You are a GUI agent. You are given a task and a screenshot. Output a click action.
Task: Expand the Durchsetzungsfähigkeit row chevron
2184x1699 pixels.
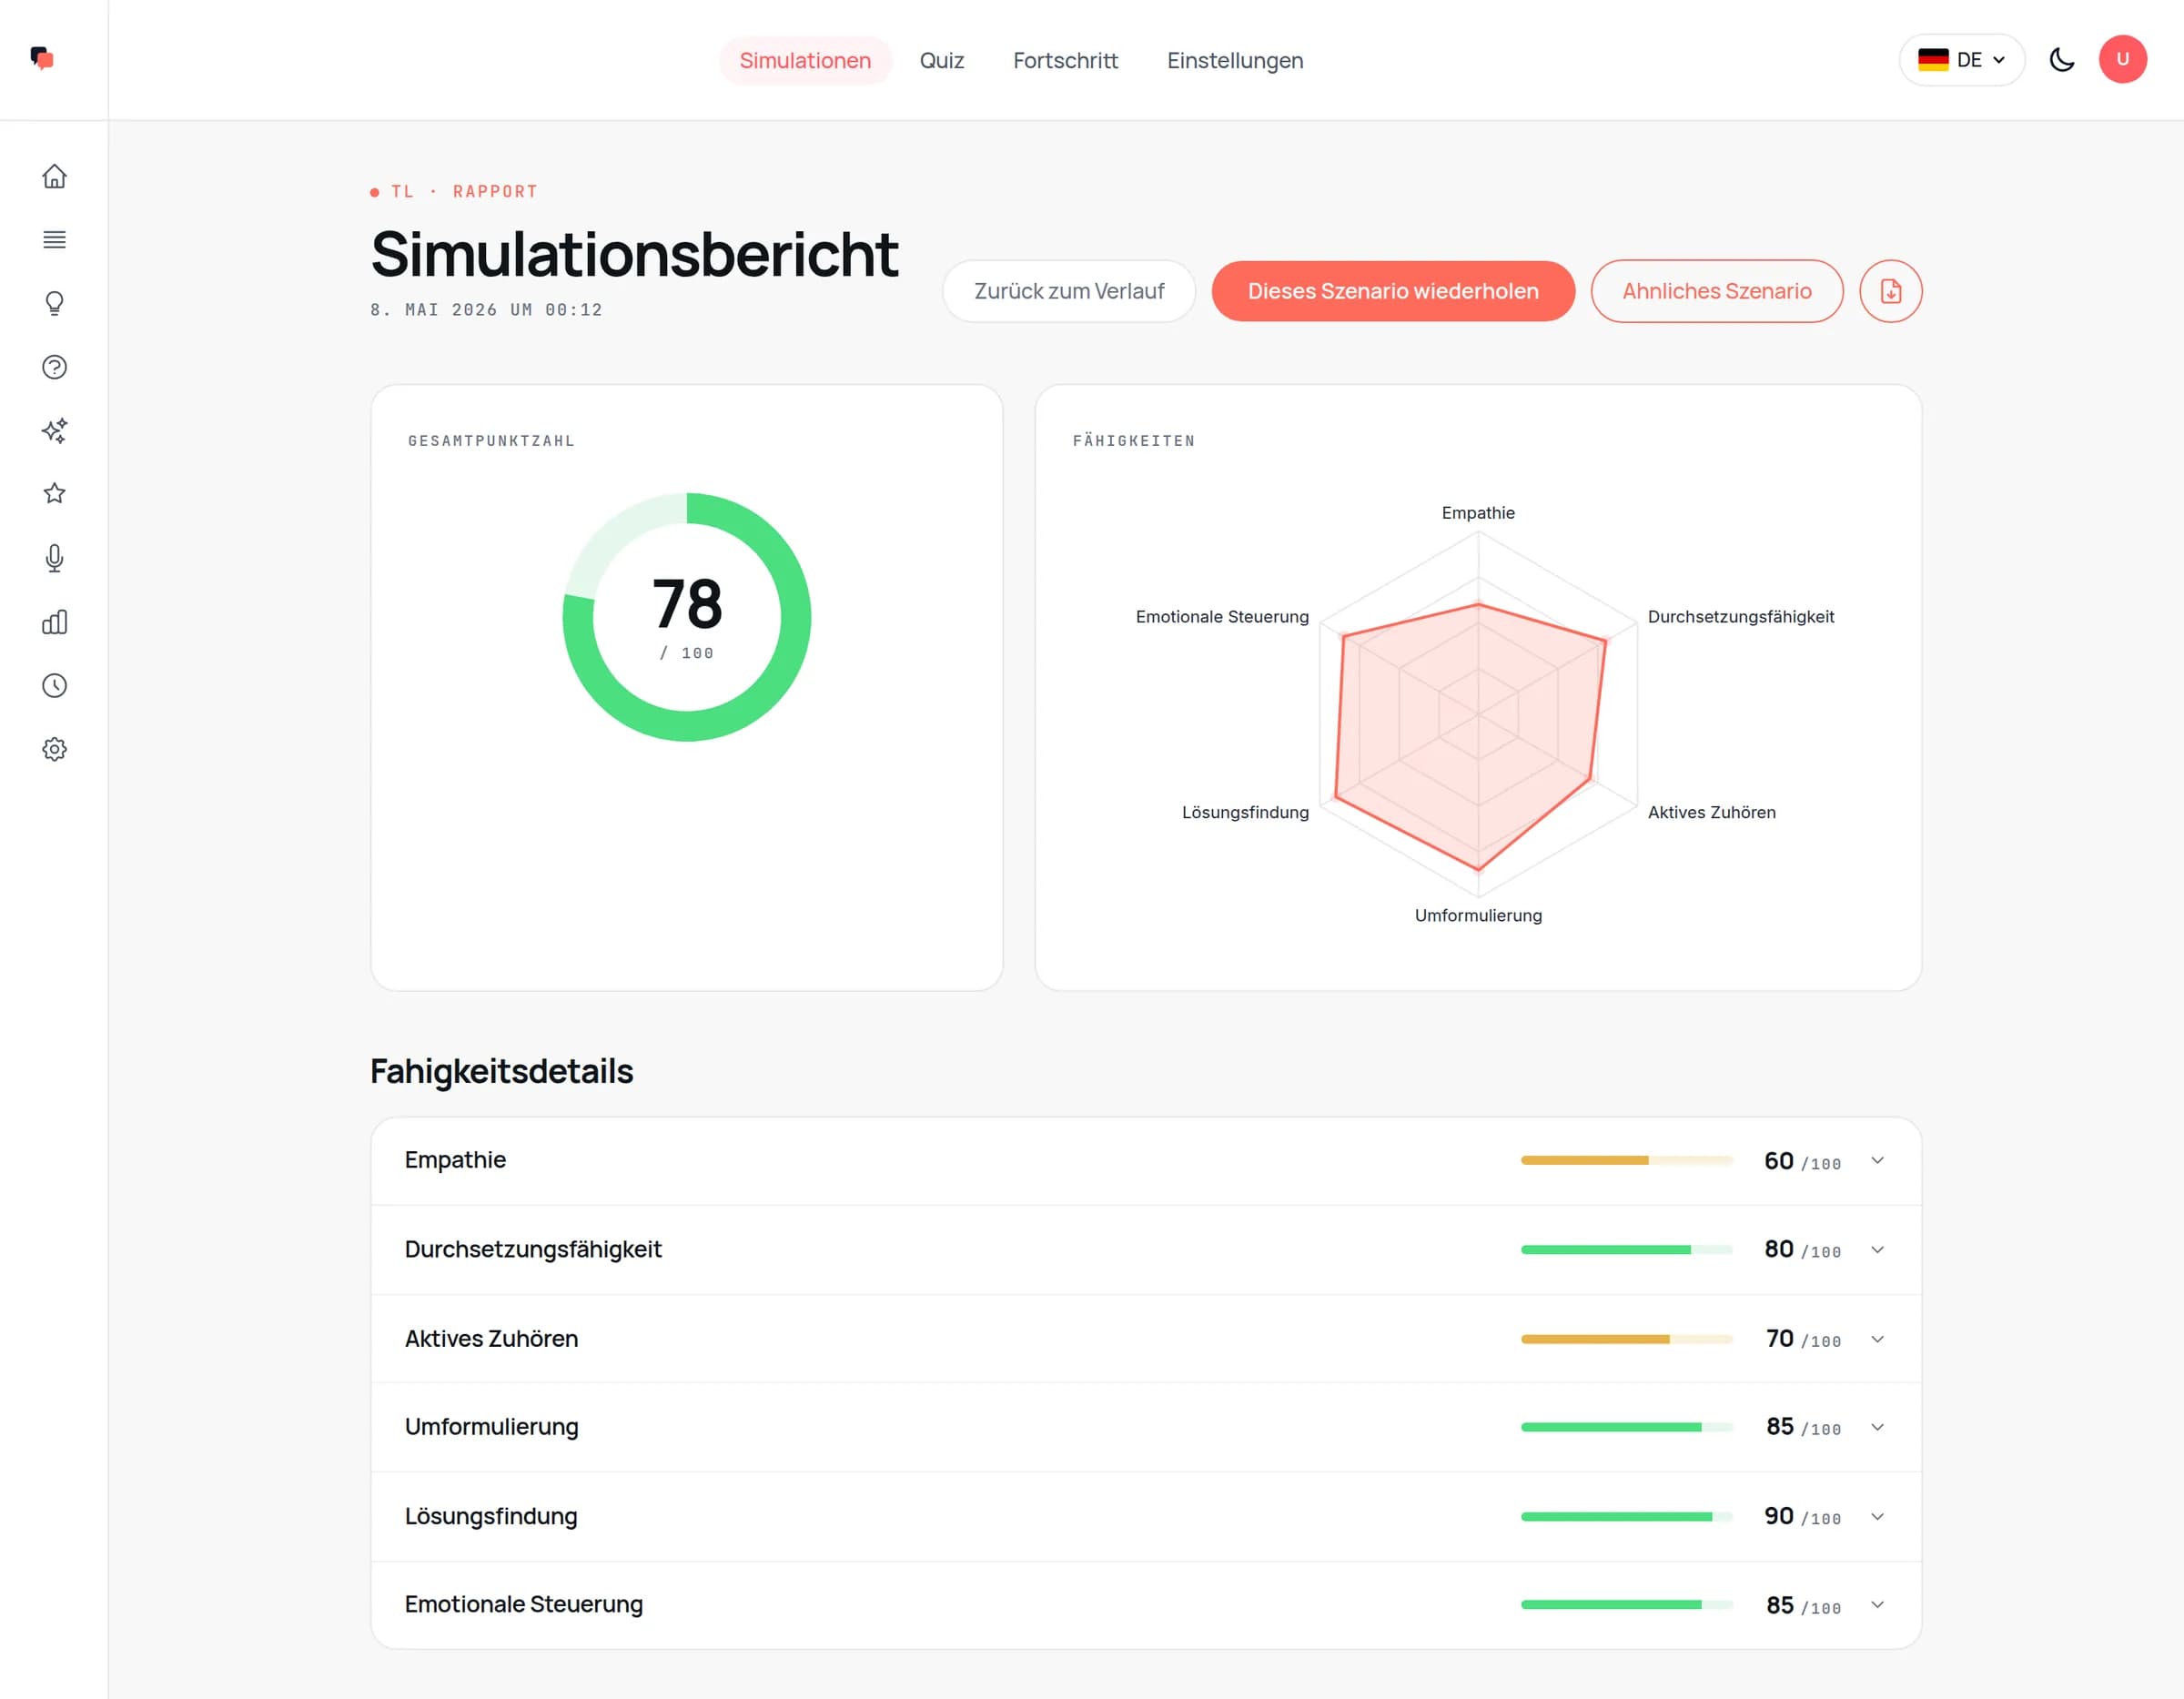point(1877,1250)
